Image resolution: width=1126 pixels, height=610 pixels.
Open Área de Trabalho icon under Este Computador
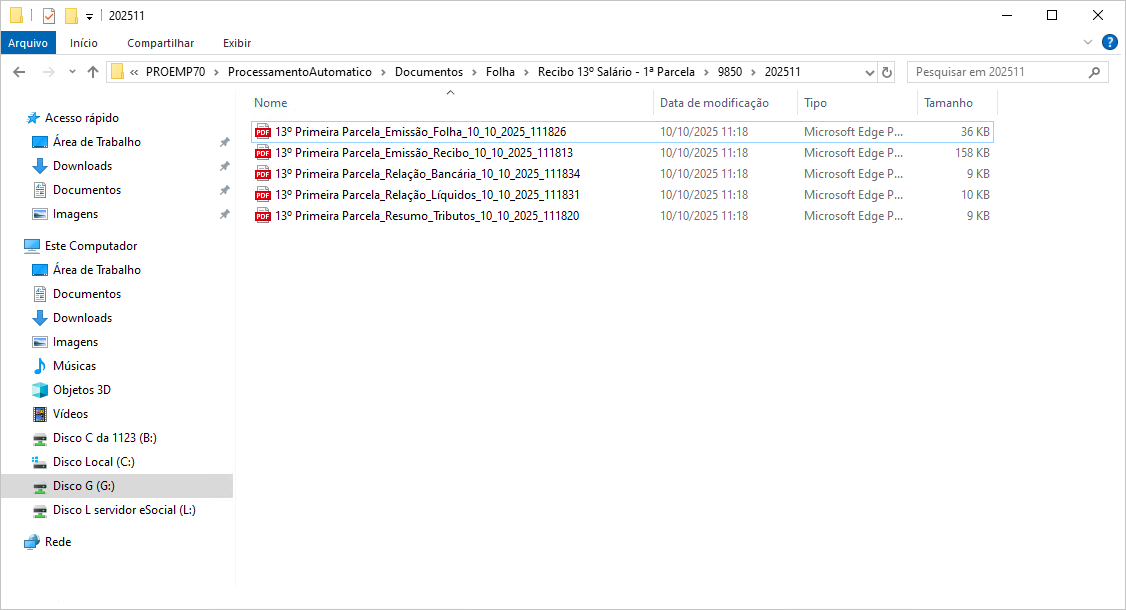coord(40,269)
